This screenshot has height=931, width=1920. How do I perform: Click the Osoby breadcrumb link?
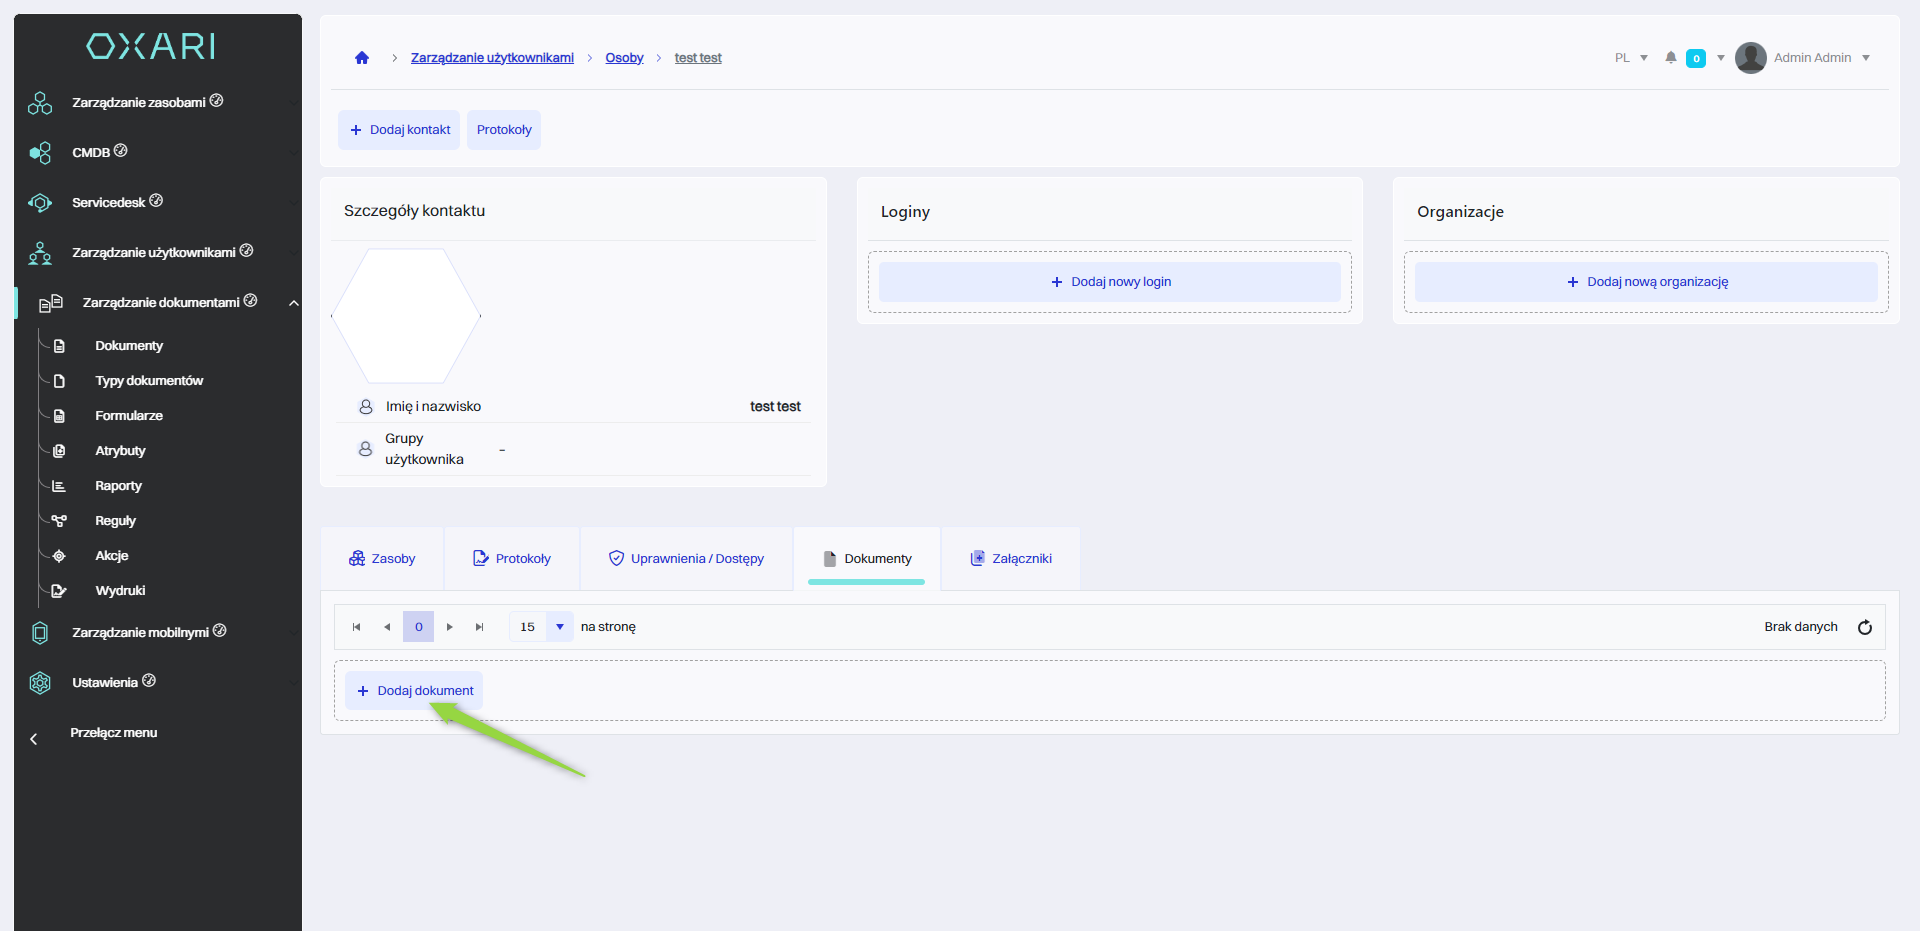point(624,58)
